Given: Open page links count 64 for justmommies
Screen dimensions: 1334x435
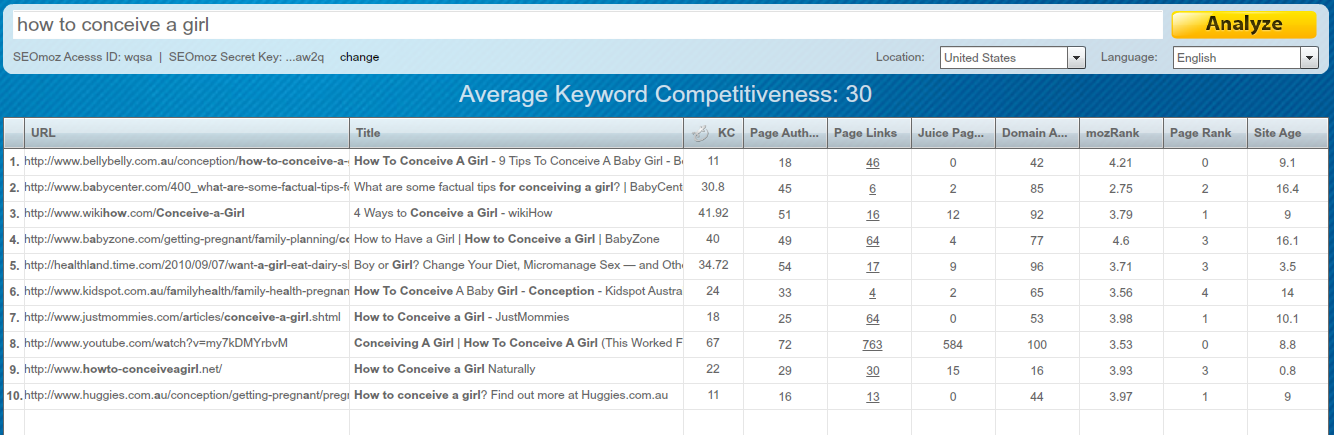Looking at the screenshot, I should (873, 318).
